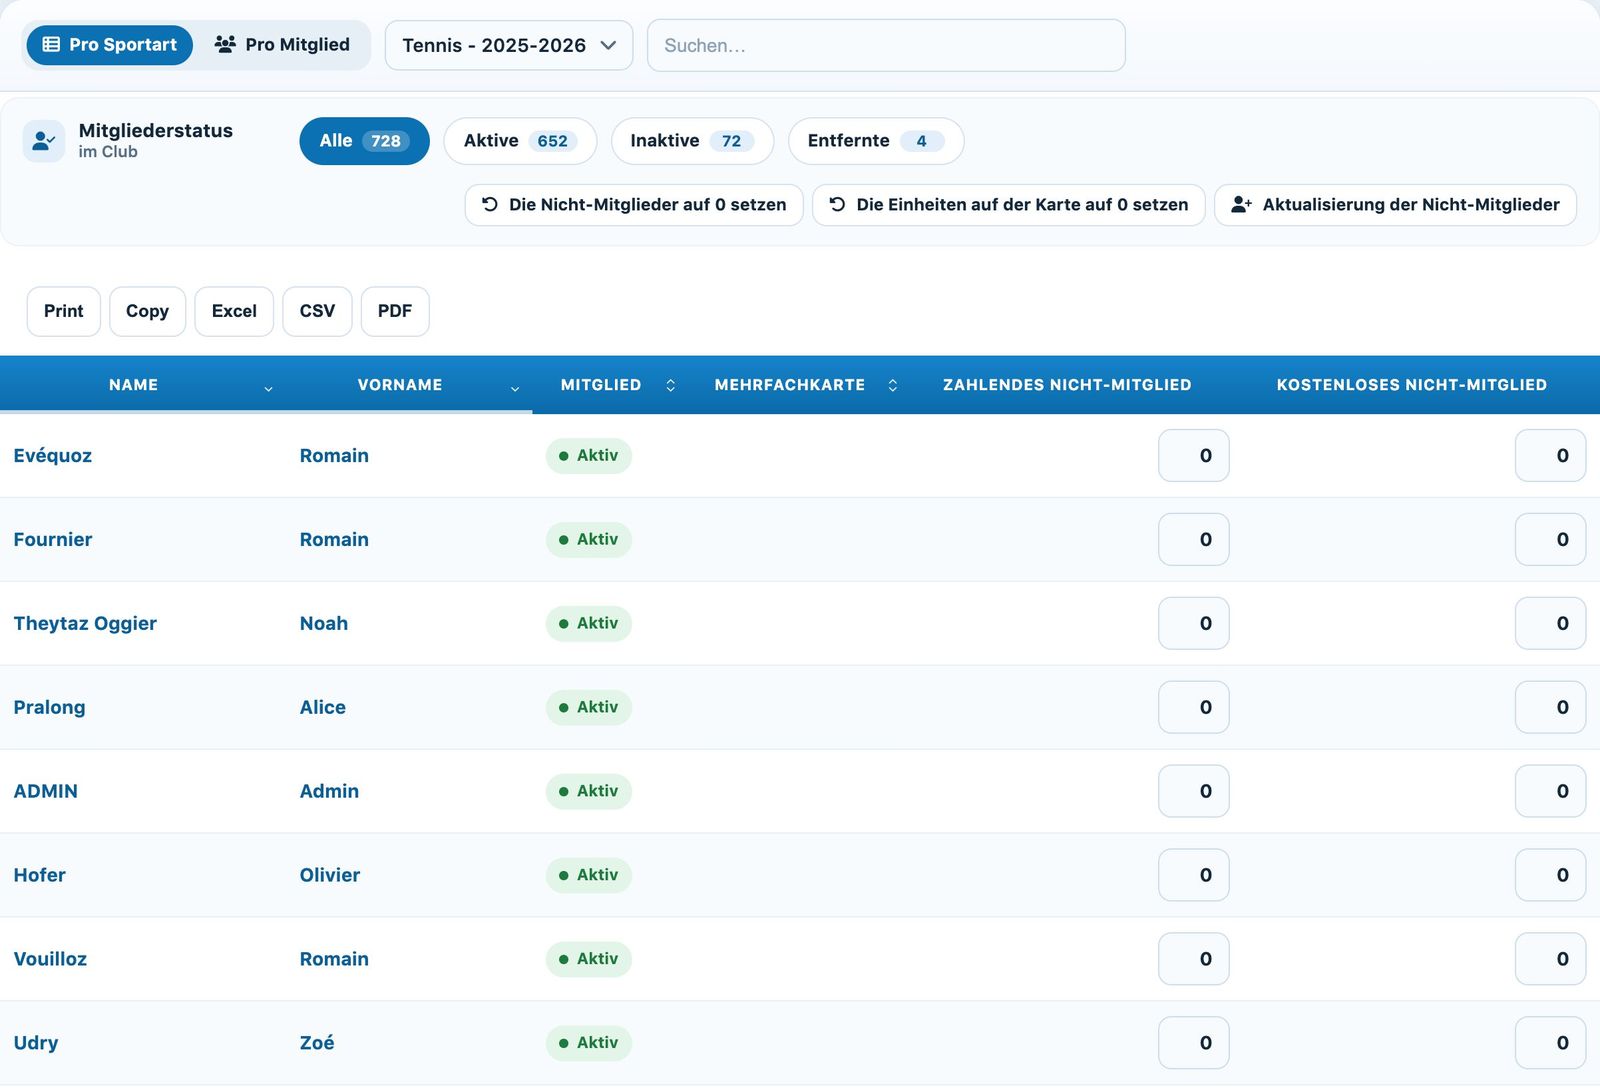The height and width of the screenshot is (1092, 1600).
Task: Click the add-user icon for Aktualisierung der Nicht-Mitglieder
Action: 1241,204
